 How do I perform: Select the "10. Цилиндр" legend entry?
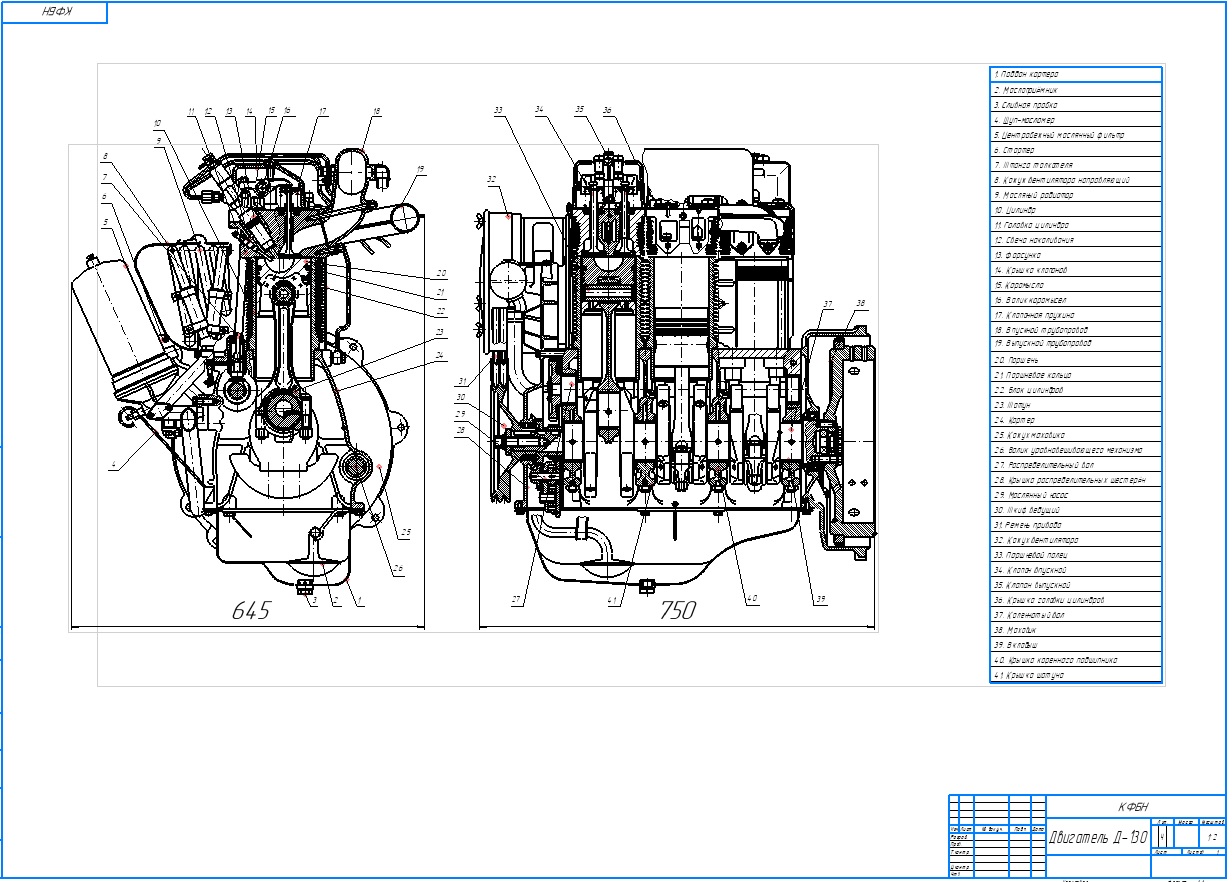(x=1076, y=210)
